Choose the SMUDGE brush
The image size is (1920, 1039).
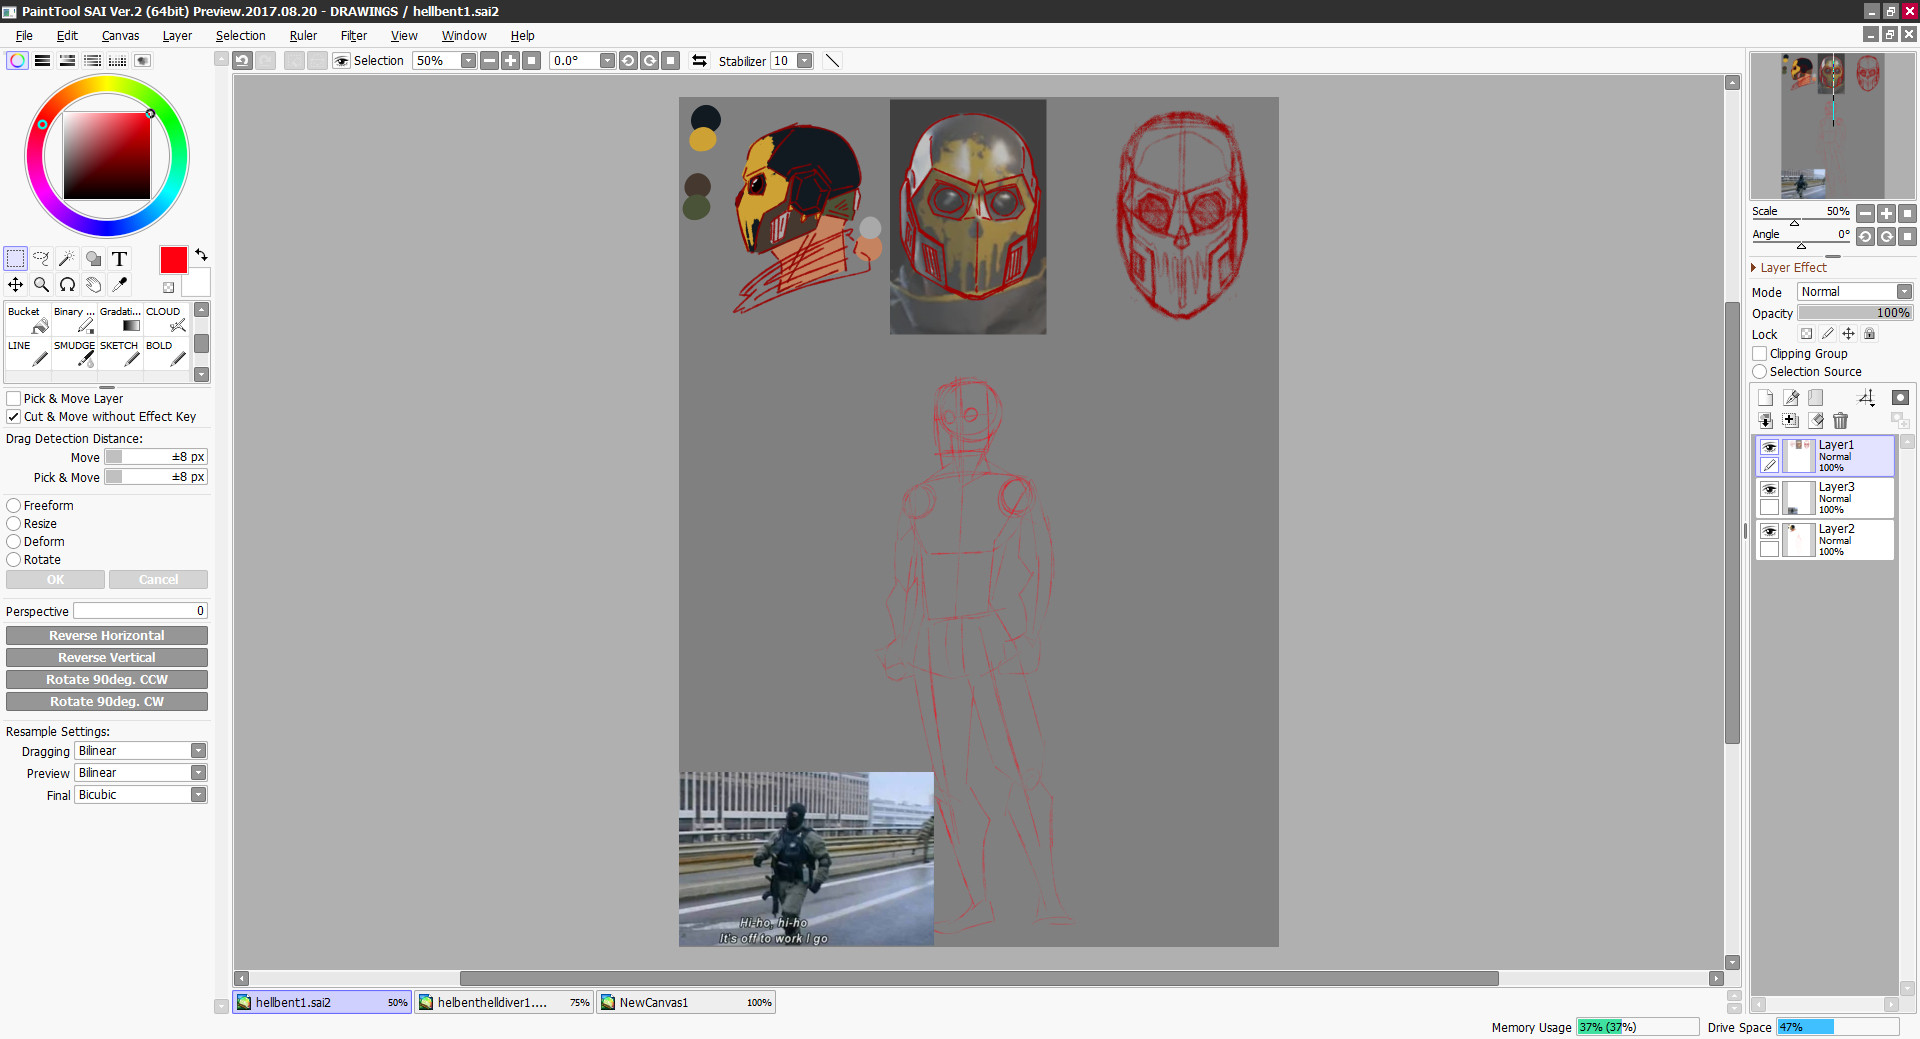coord(74,353)
